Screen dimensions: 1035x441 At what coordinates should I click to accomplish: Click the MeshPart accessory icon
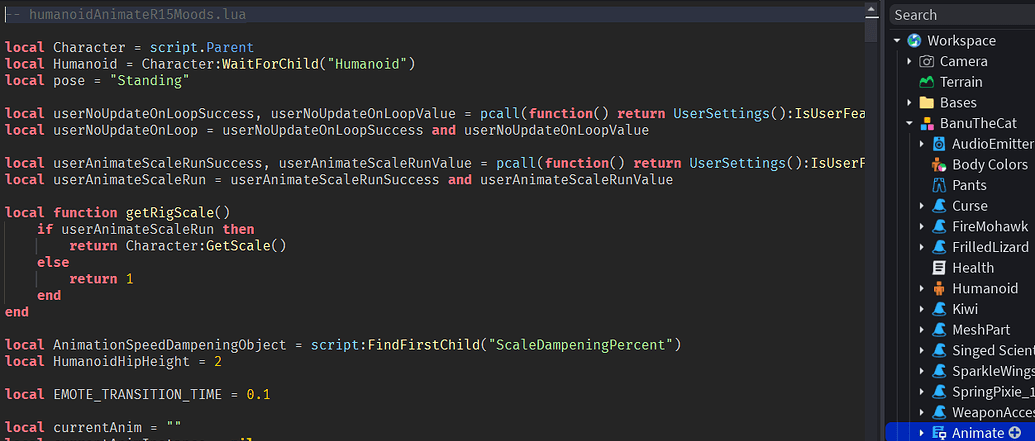(x=939, y=329)
